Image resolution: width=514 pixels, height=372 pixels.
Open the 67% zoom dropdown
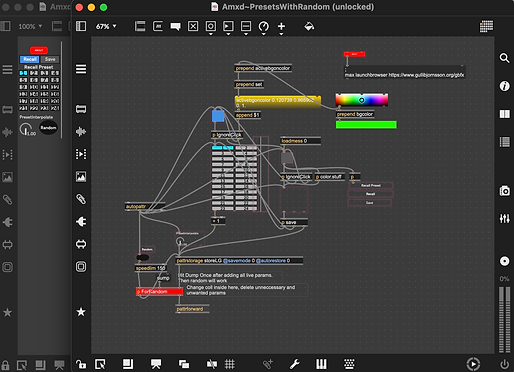point(106,26)
